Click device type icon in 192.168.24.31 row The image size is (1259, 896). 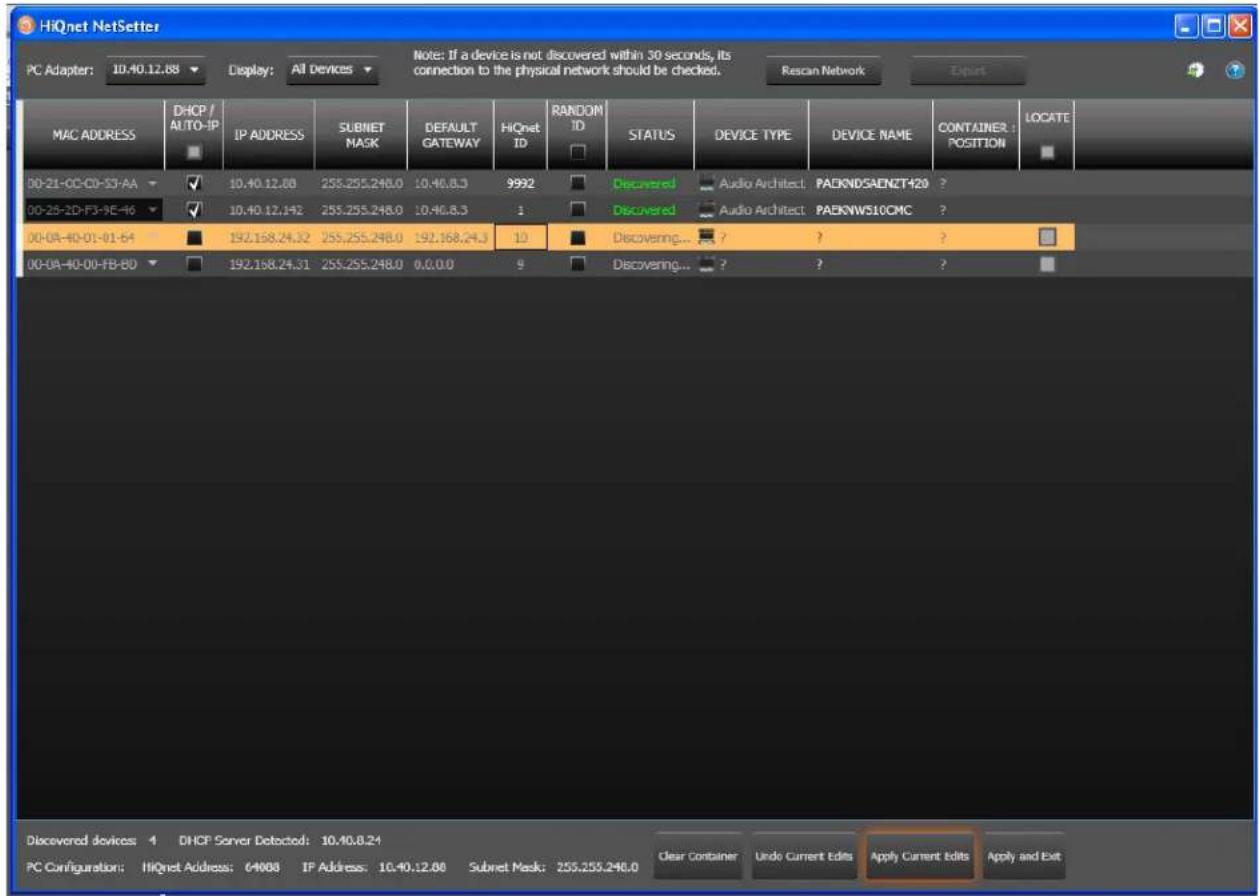[x=709, y=264]
